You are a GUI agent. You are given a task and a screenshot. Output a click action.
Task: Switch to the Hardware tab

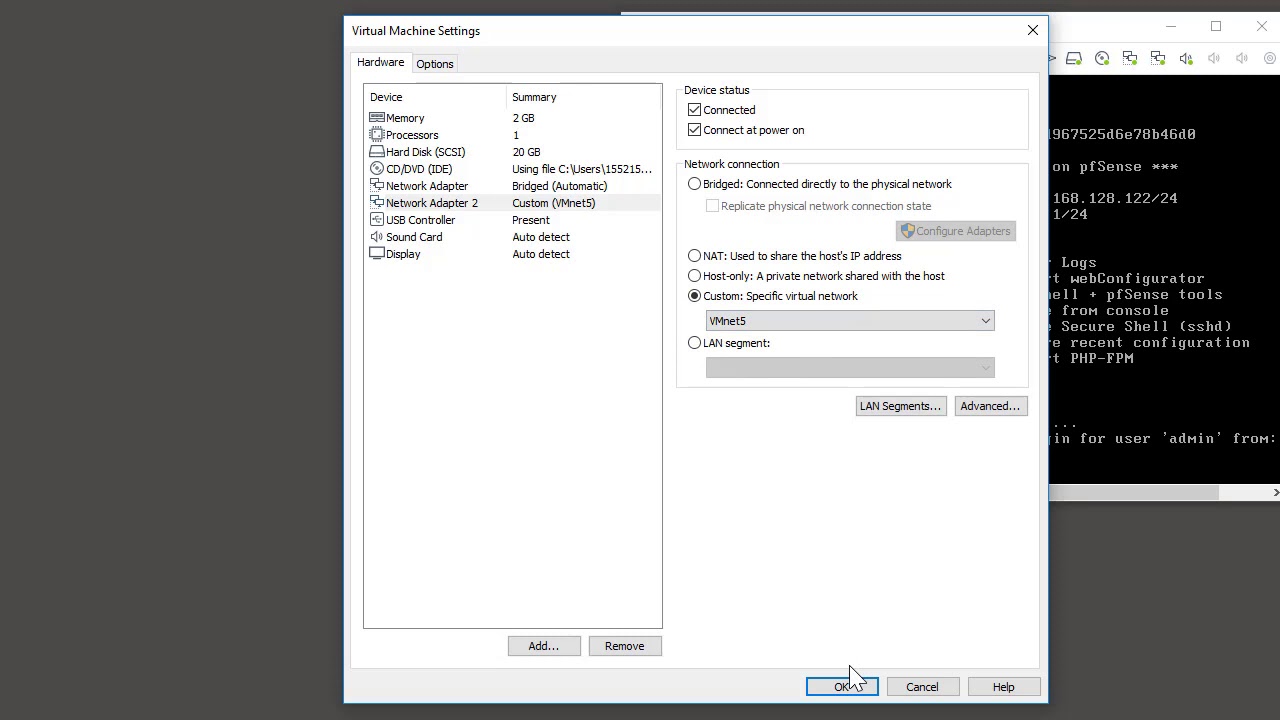click(x=381, y=63)
